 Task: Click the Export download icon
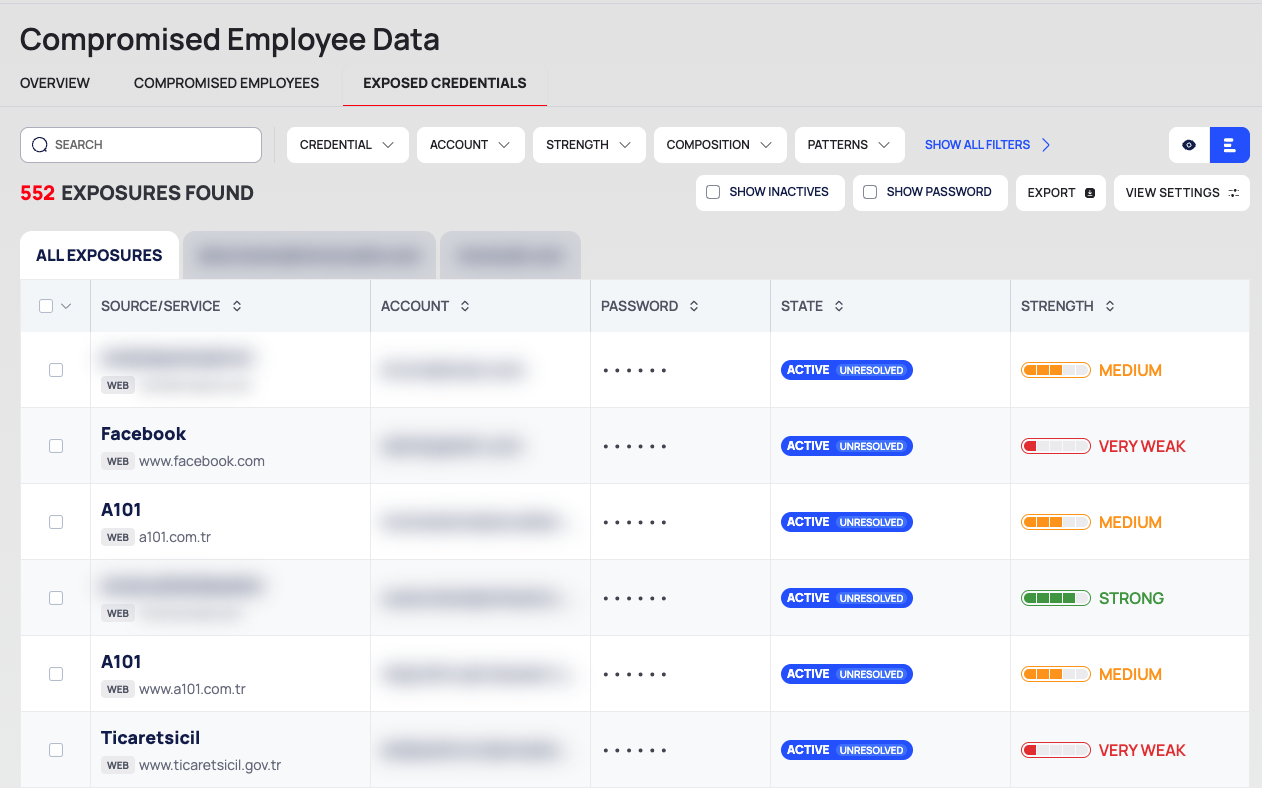tap(1089, 193)
